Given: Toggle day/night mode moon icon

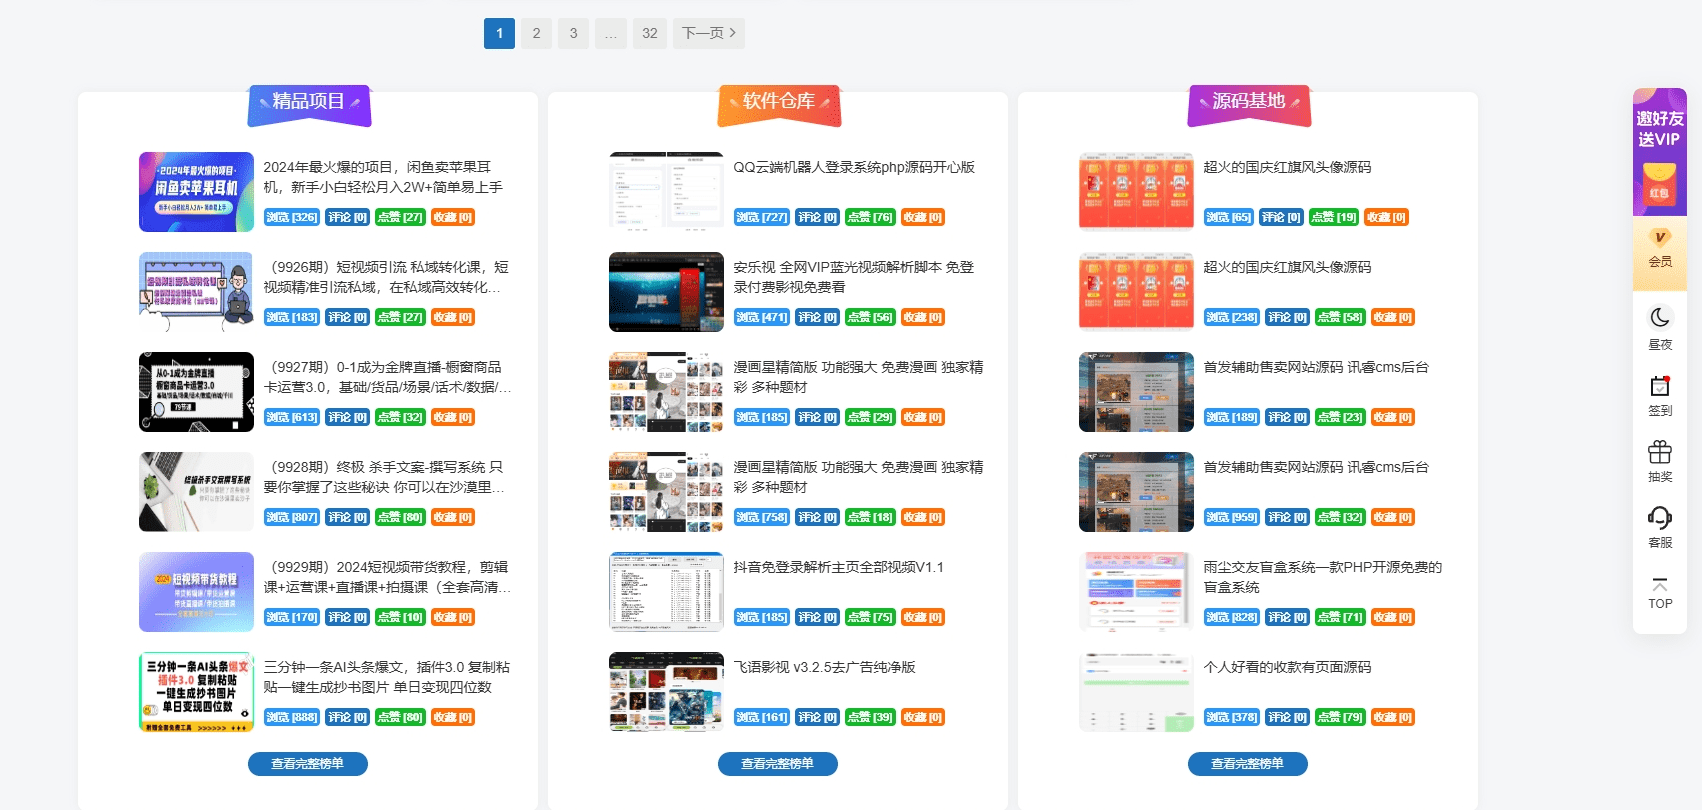Looking at the screenshot, I should click(1659, 318).
